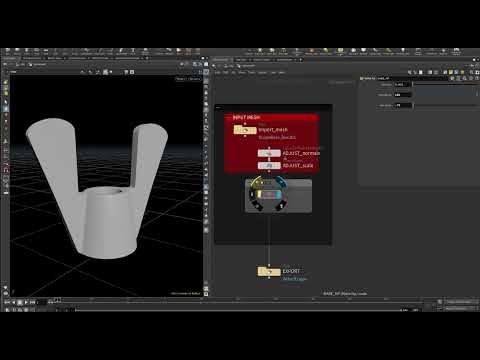This screenshot has width=480, height=360.
Task: Click the Sky Light shelf tool
Action: point(353,52)
